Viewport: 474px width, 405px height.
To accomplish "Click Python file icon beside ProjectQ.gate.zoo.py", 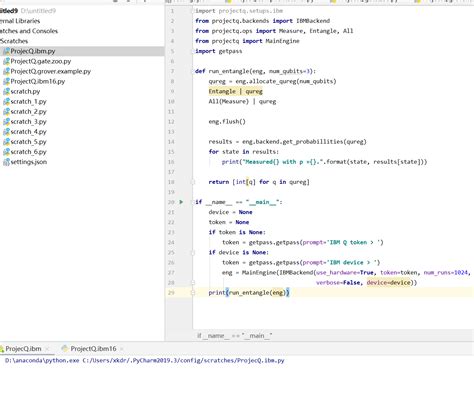I will tap(6, 61).
